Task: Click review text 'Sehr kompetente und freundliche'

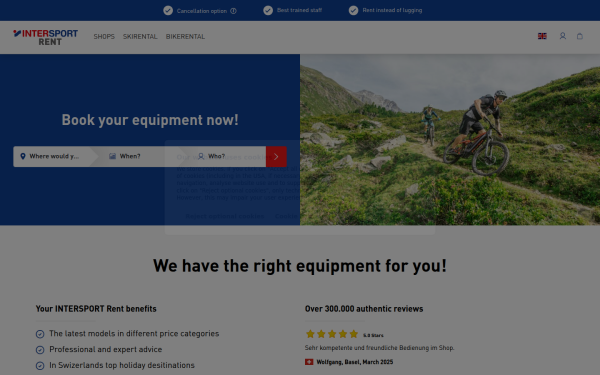Action: tap(379, 348)
